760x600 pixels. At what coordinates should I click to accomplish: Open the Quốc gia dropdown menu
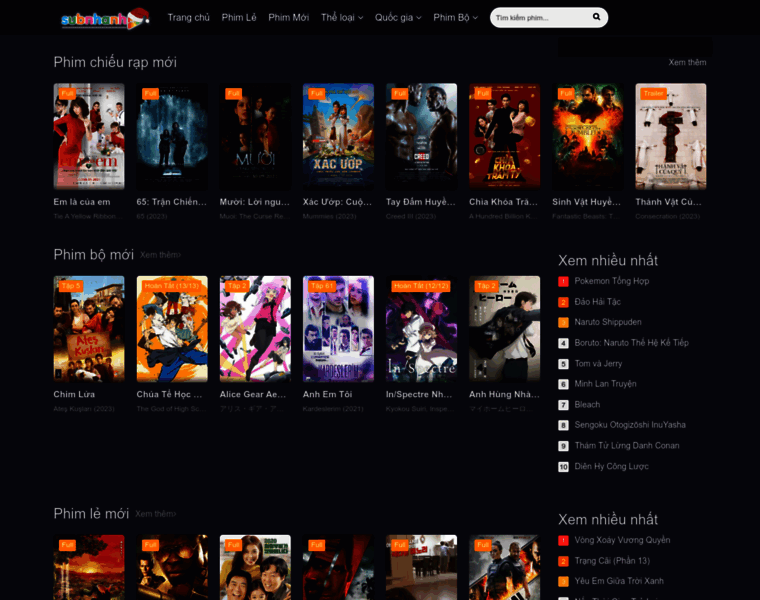[398, 18]
